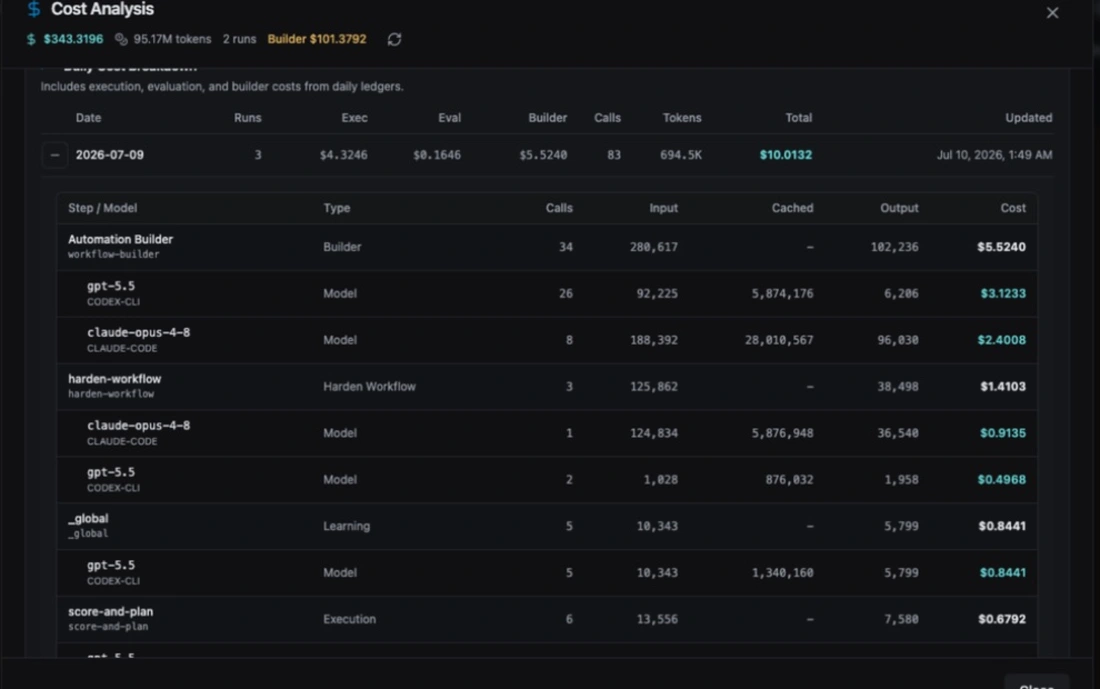Click the $0.1646 eval cost
1100x689 pixels.
click(x=436, y=155)
